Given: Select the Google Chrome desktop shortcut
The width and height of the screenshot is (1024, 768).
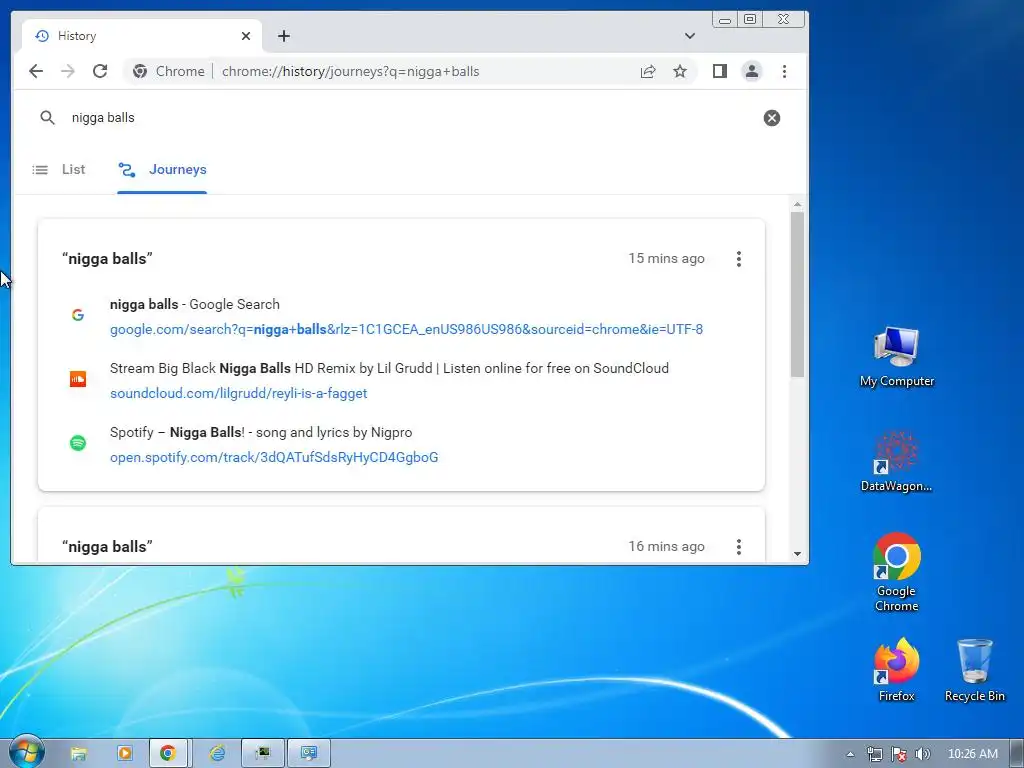Looking at the screenshot, I should [x=897, y=571].
